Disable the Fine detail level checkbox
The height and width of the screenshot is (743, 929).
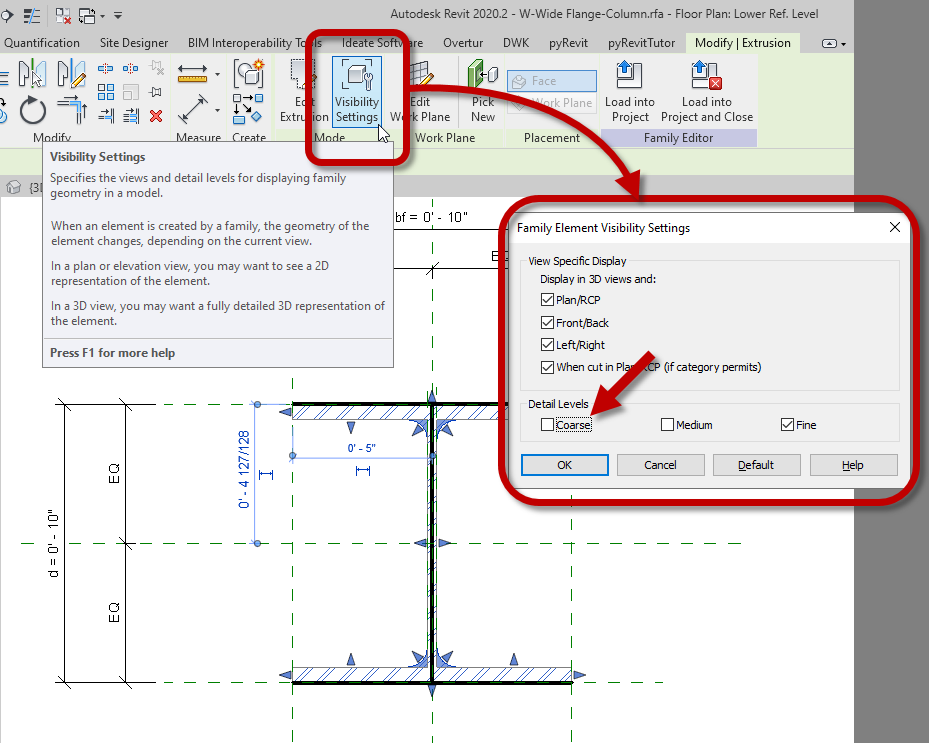tap(786, 424)
